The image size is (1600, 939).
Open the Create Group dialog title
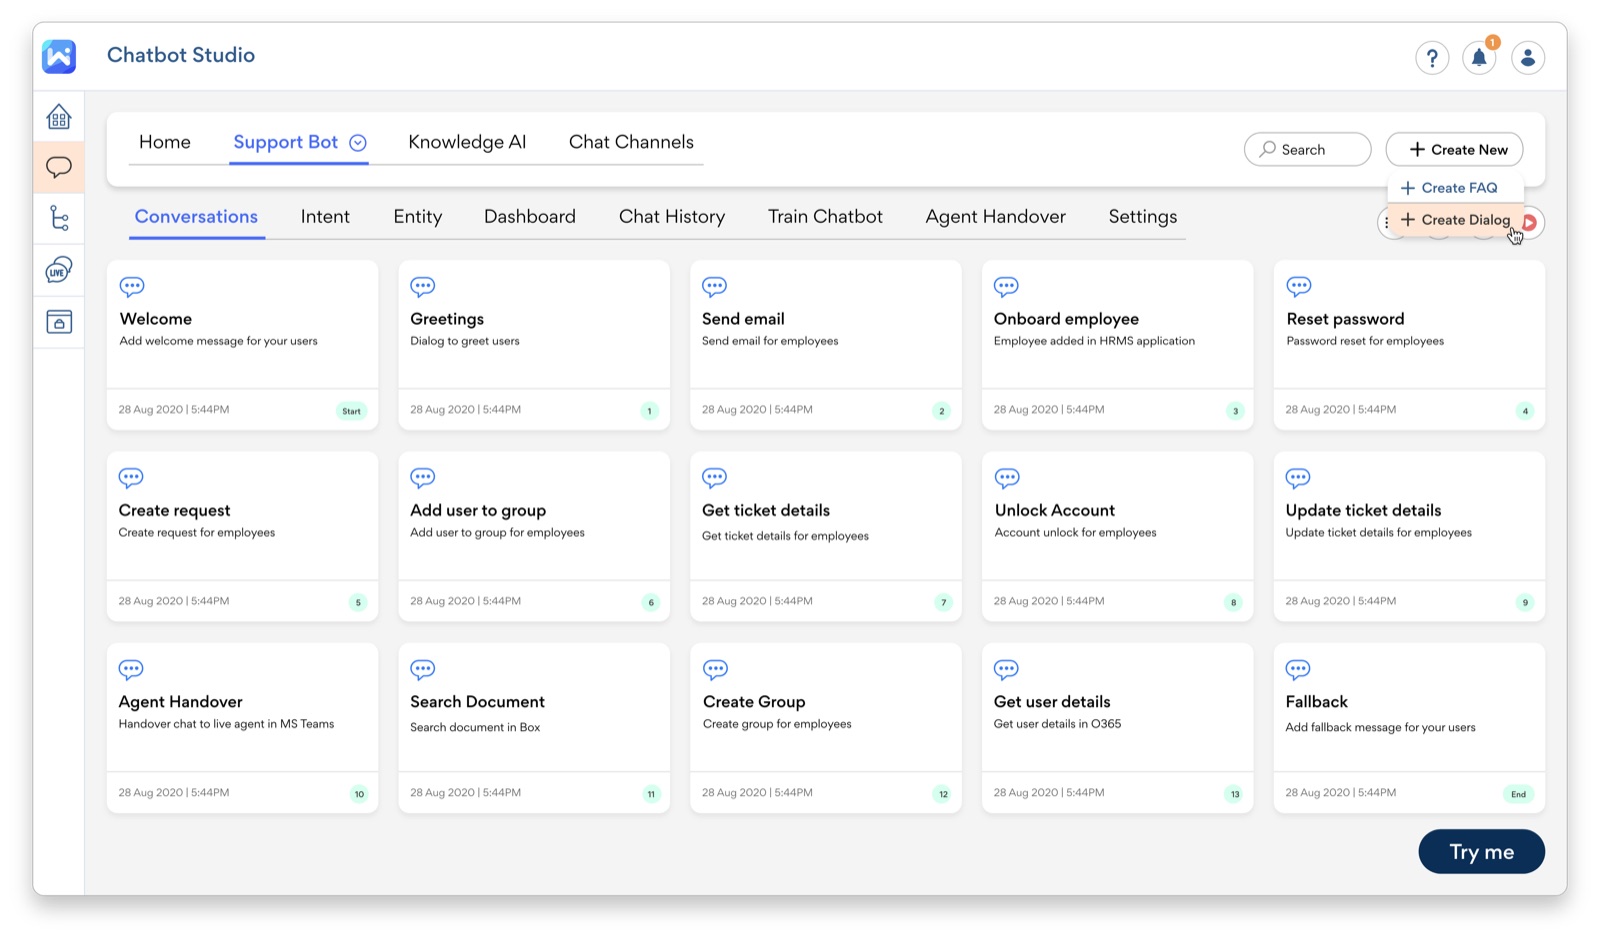754,702
